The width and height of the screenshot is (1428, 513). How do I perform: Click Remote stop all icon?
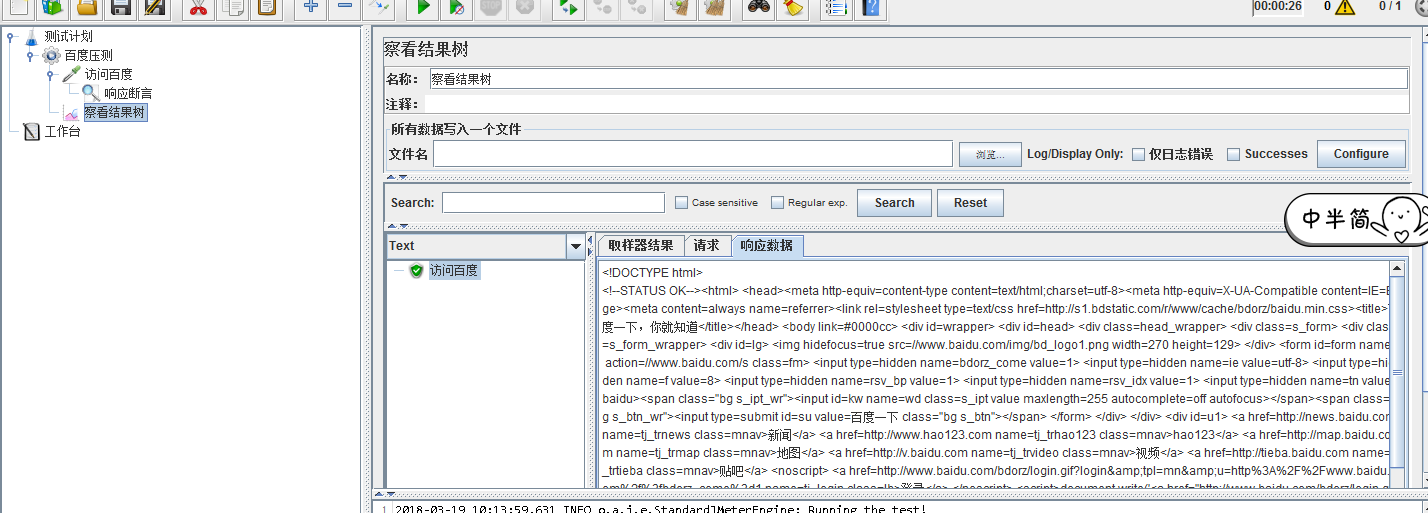click(x=602, y=8)
